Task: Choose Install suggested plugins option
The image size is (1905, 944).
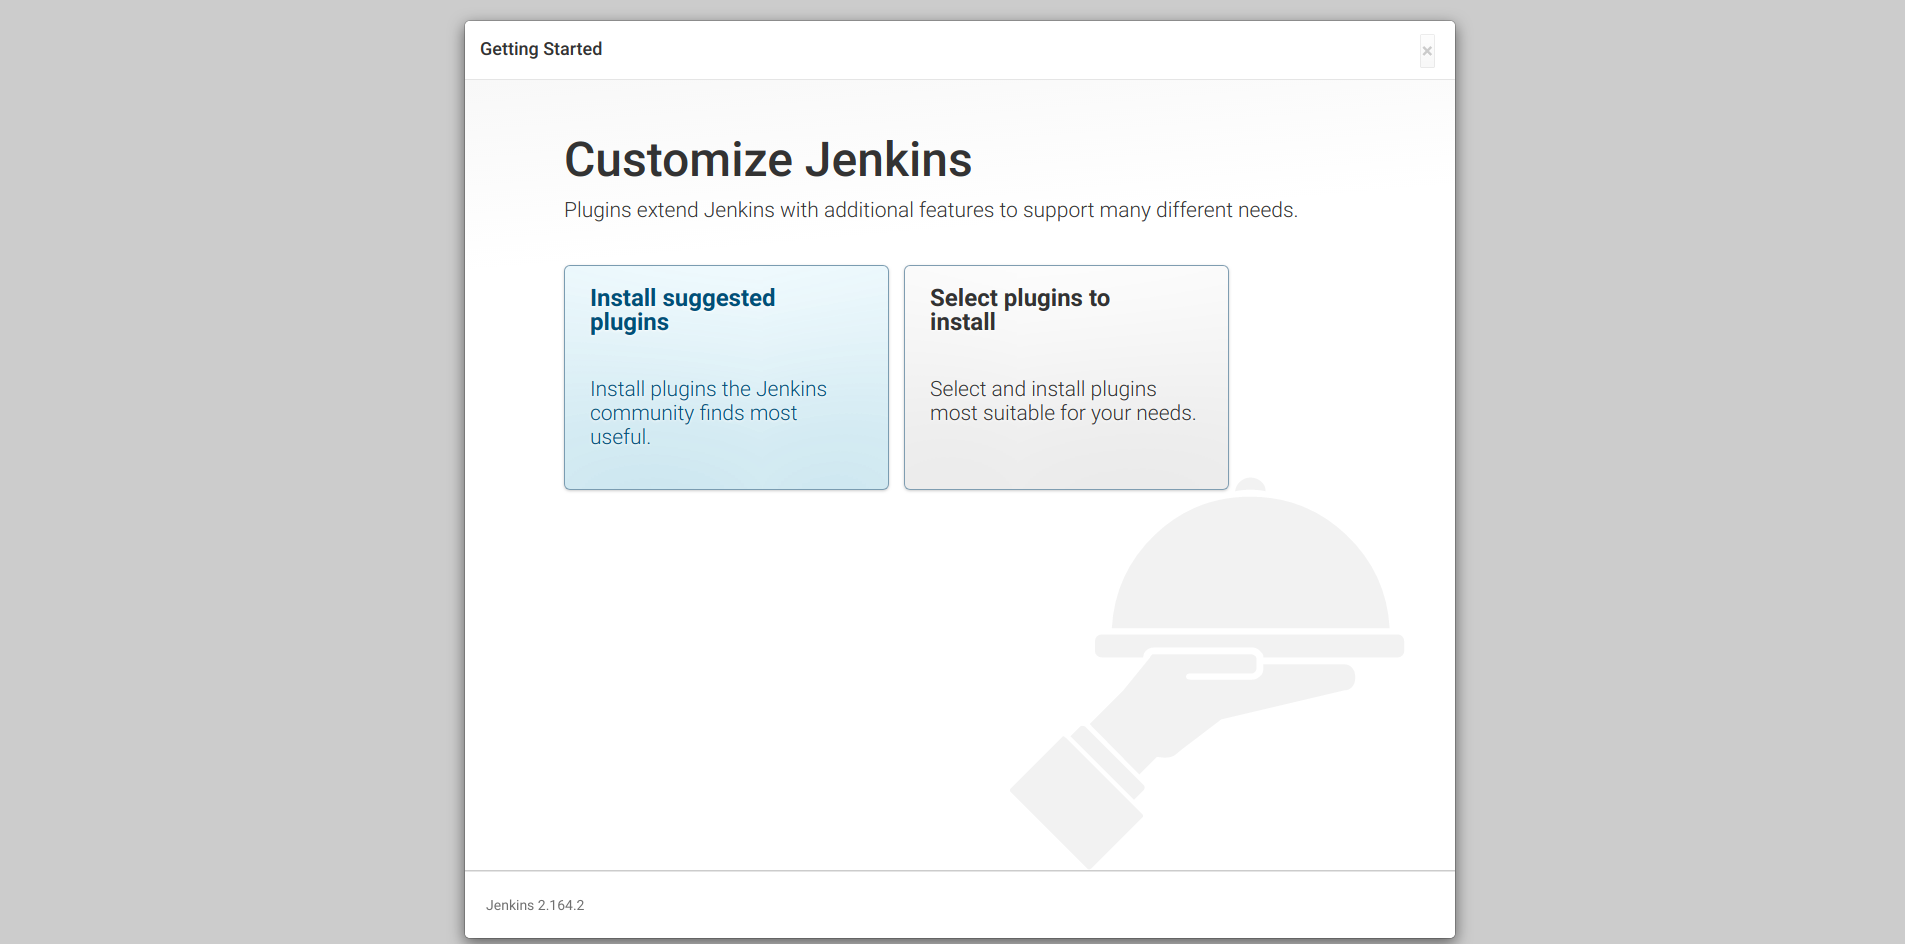Action: 726,377
